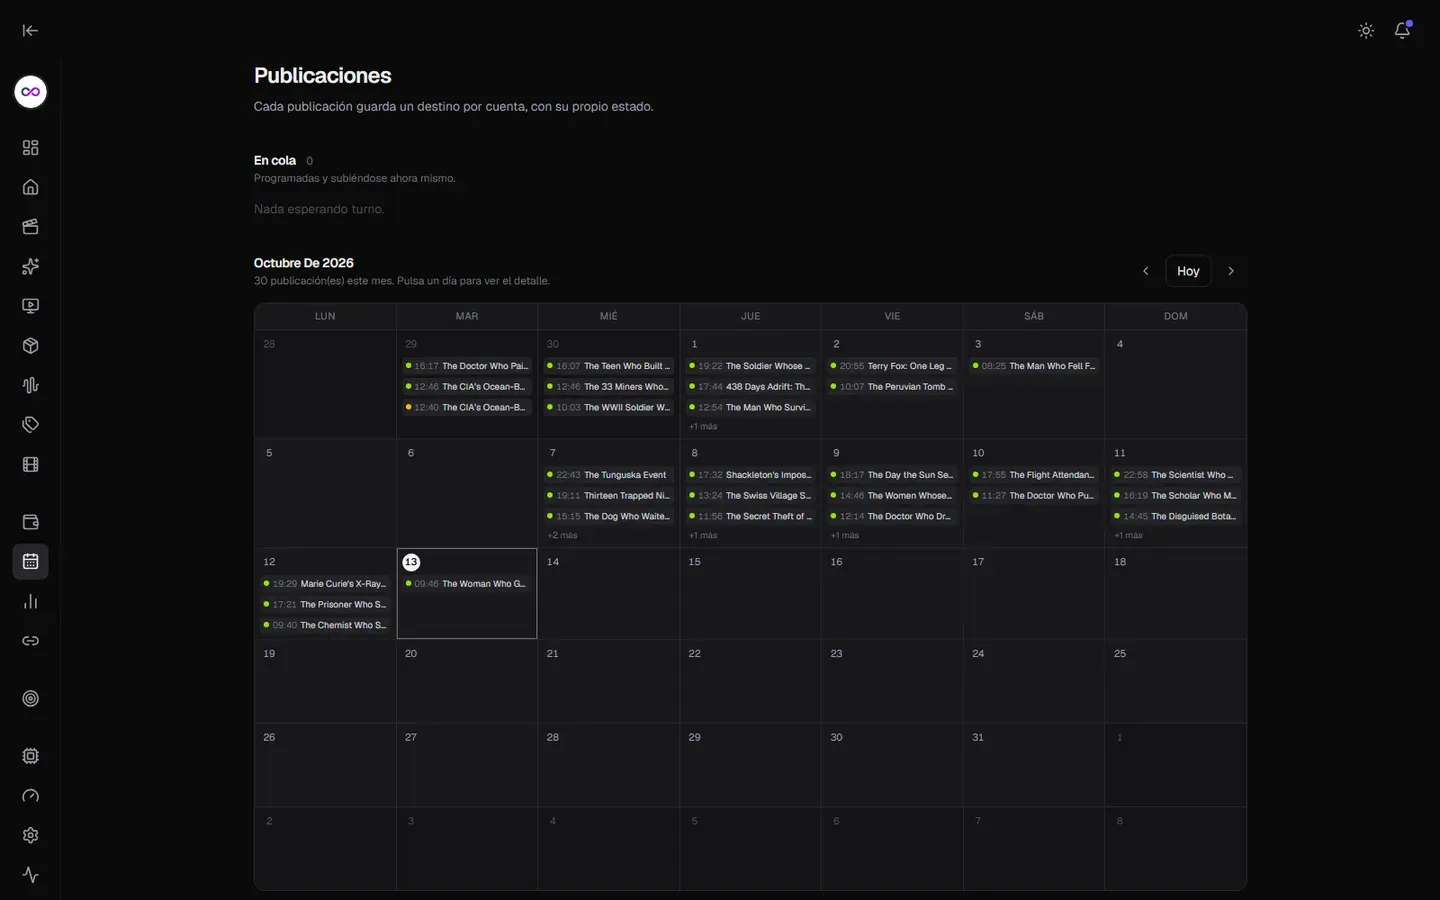Open the 17:55 The Flight Attendant publication
The width and height of the screenshot is (1440, 900).
click(x=1034, y=475)
